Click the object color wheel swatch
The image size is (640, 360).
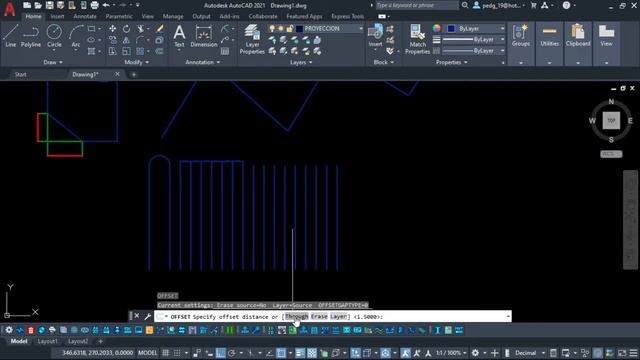[x=437, y=28]
